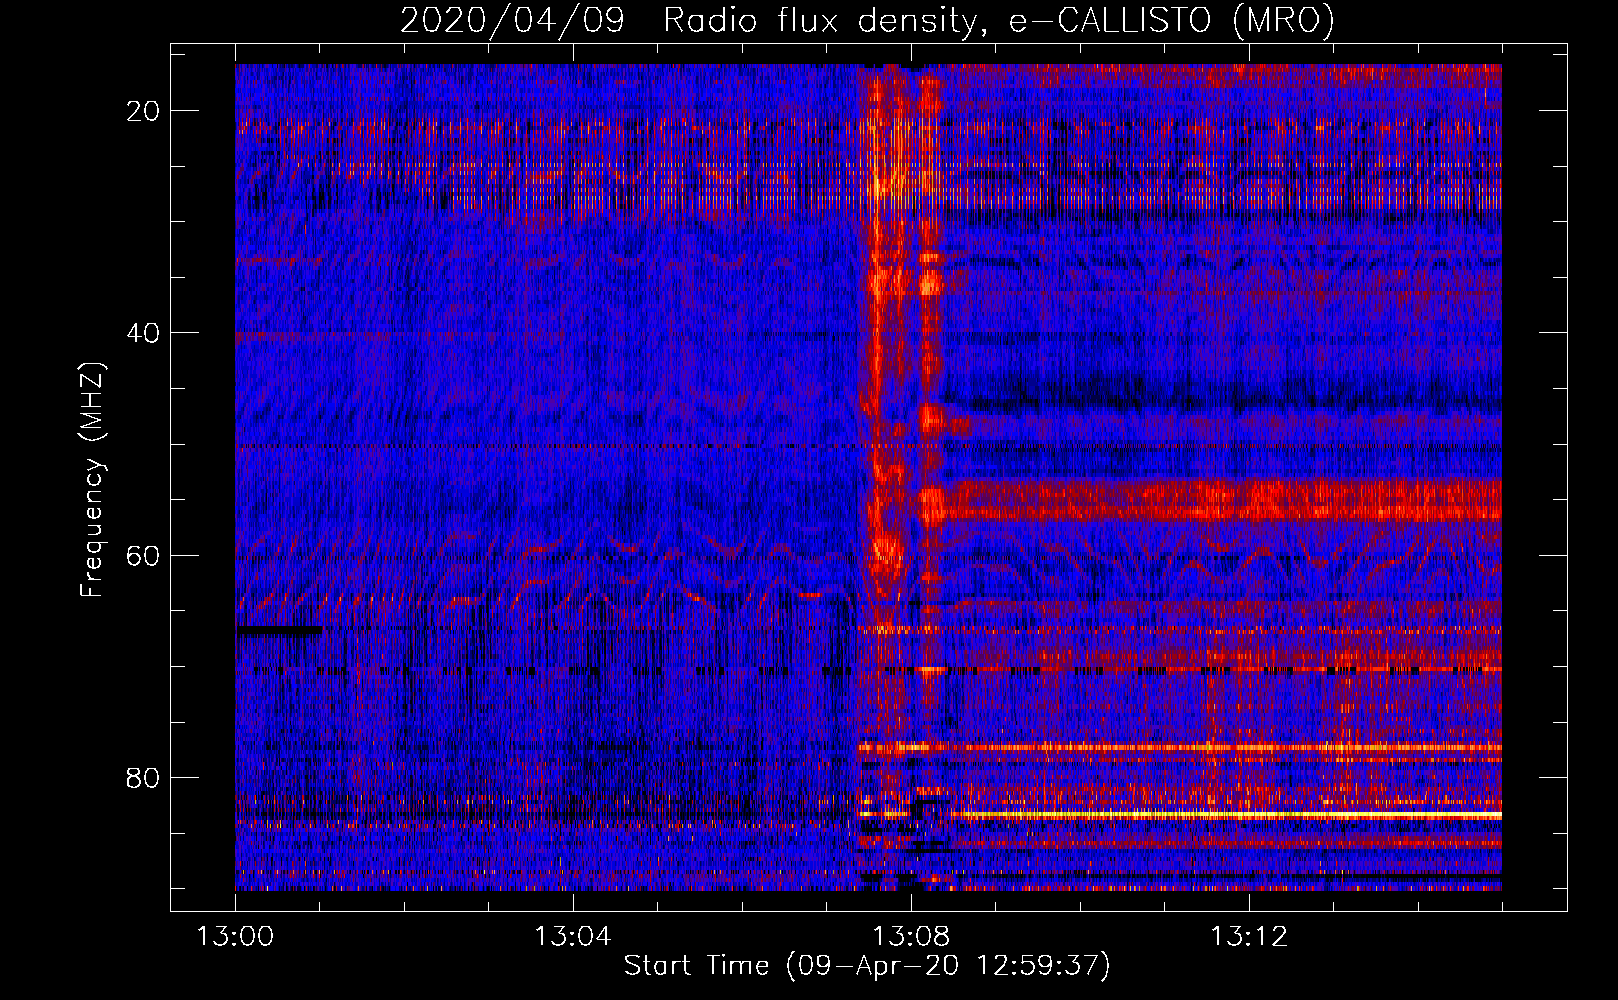
Task: Click the 13:00 time tick label
Action: (x=235, y=937)
